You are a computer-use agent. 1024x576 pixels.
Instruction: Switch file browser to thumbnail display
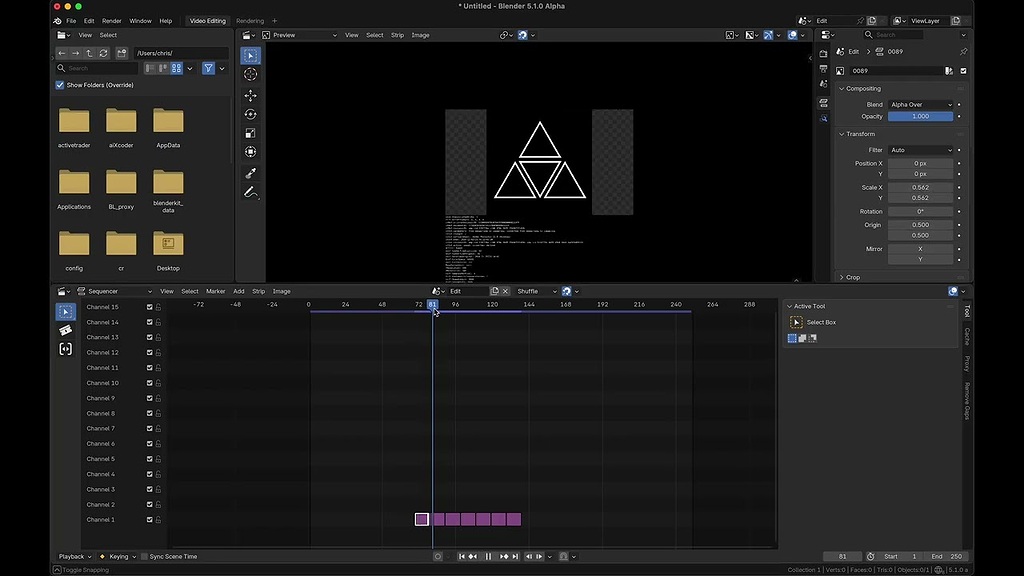point(176,68)
